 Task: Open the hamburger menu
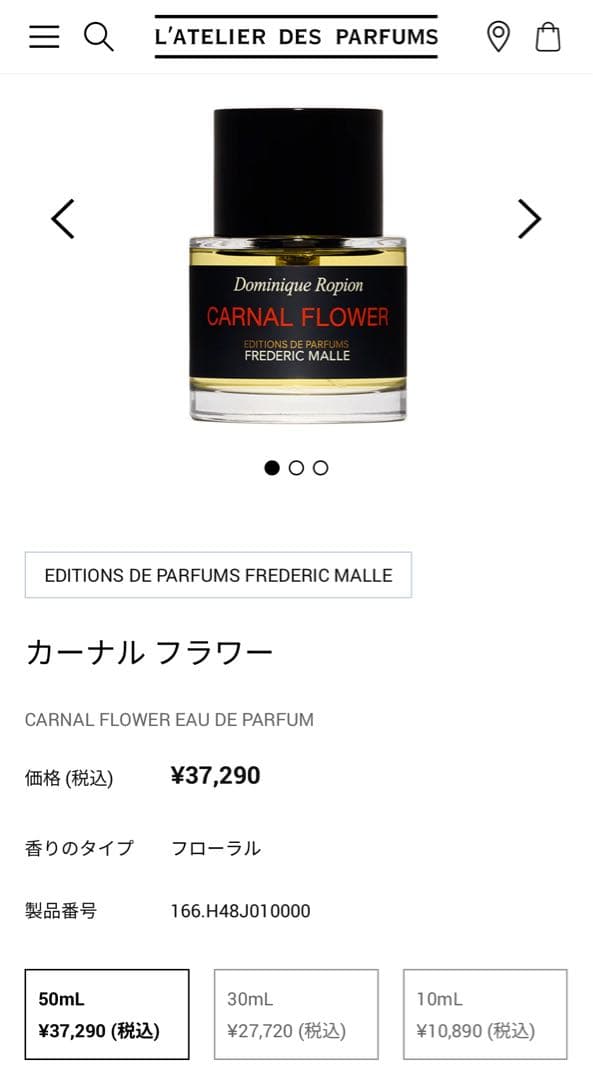(44, 37)
